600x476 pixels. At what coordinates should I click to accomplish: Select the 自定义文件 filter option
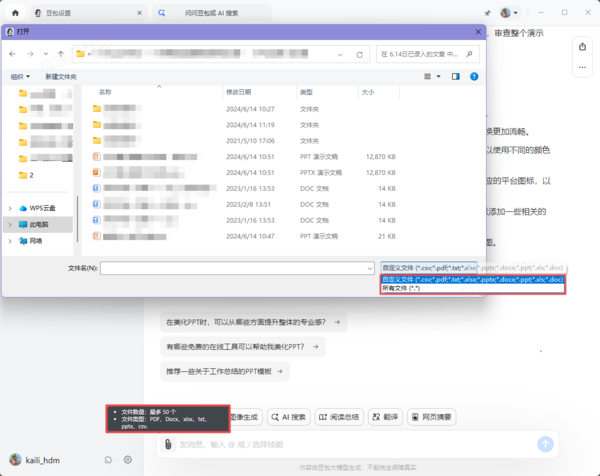click(x=473, y=280)
